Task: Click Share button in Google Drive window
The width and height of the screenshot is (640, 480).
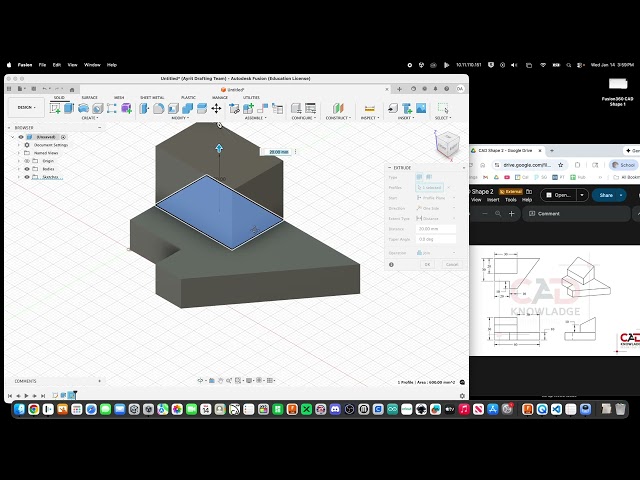Action: click(x=606, y=195)
